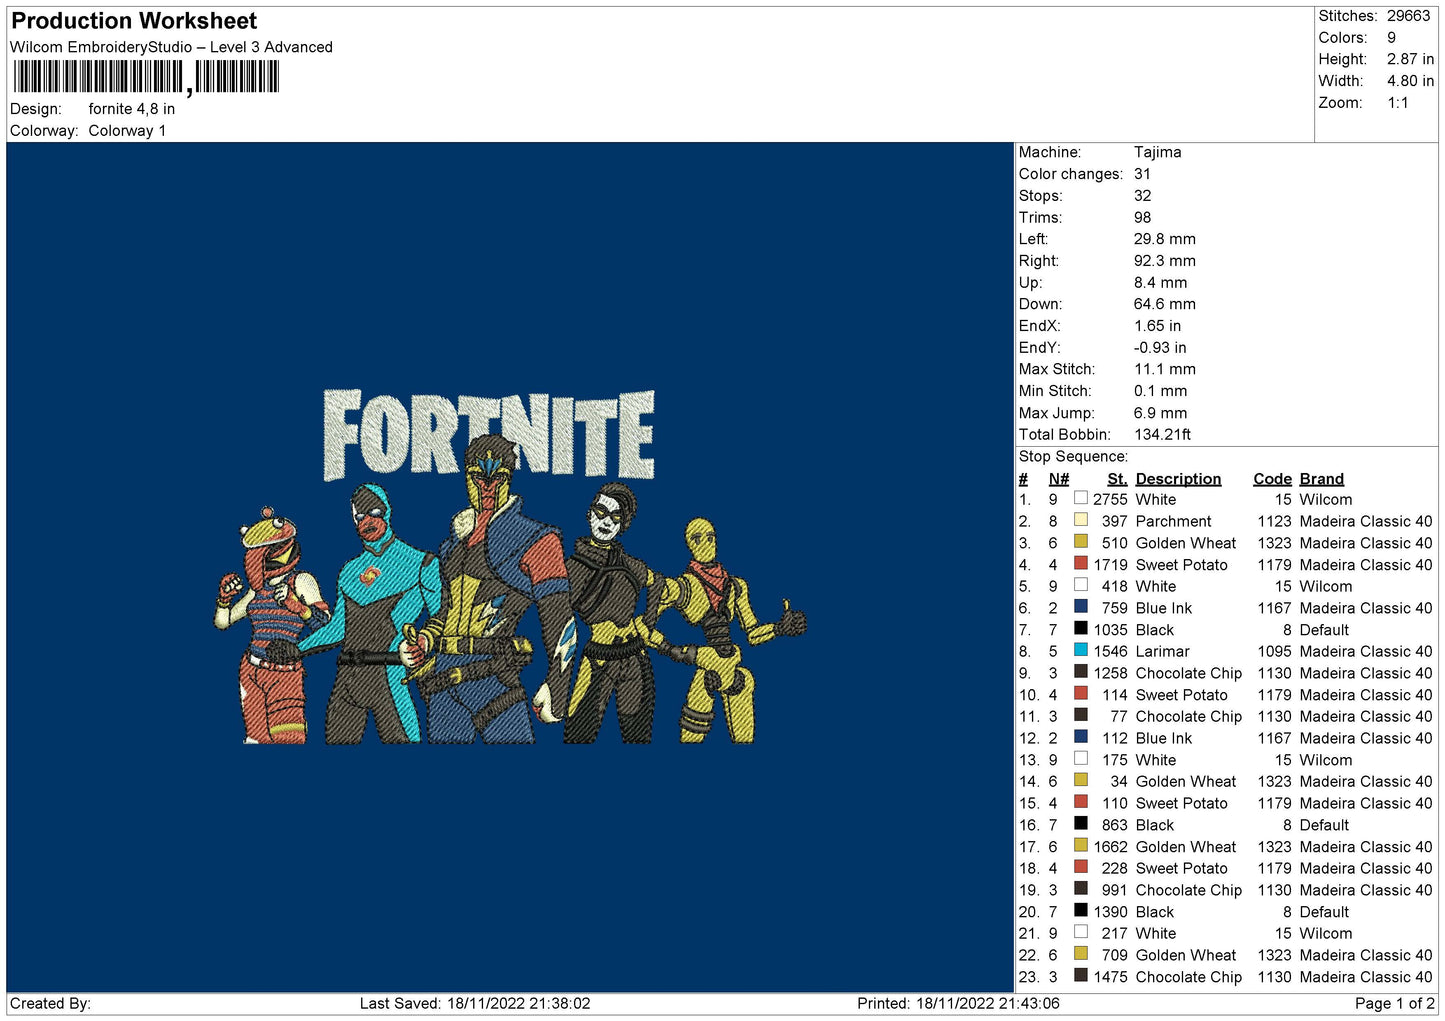Click the embroidered FORTNITE logo in the design preview
The width and height of the screenshot is (1445, 1021).
489,434
